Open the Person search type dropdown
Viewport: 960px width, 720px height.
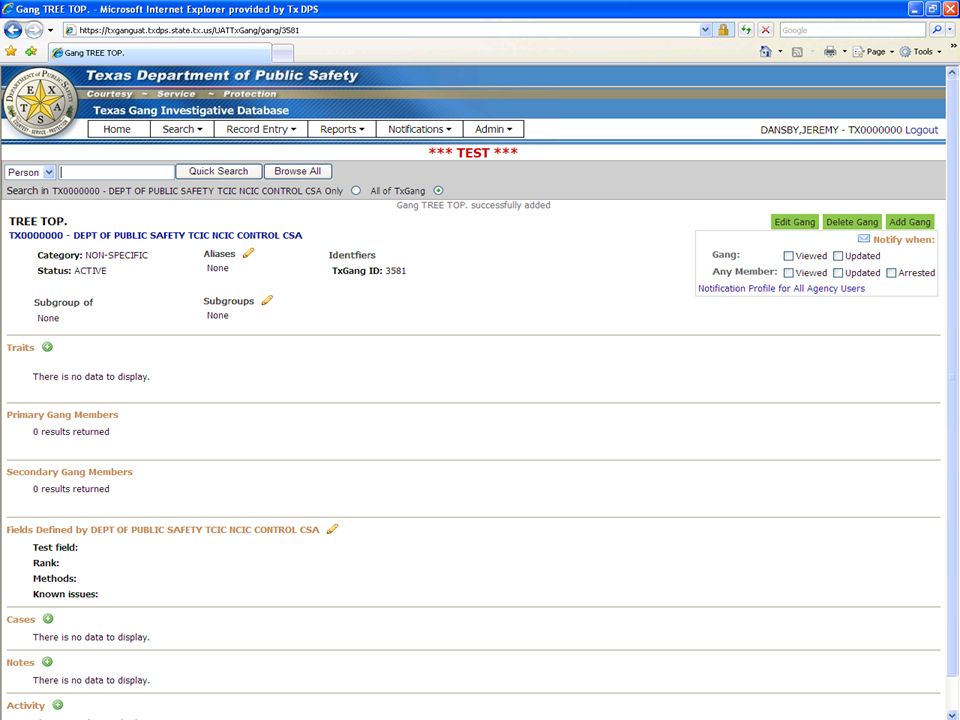(x=30, y=172)
